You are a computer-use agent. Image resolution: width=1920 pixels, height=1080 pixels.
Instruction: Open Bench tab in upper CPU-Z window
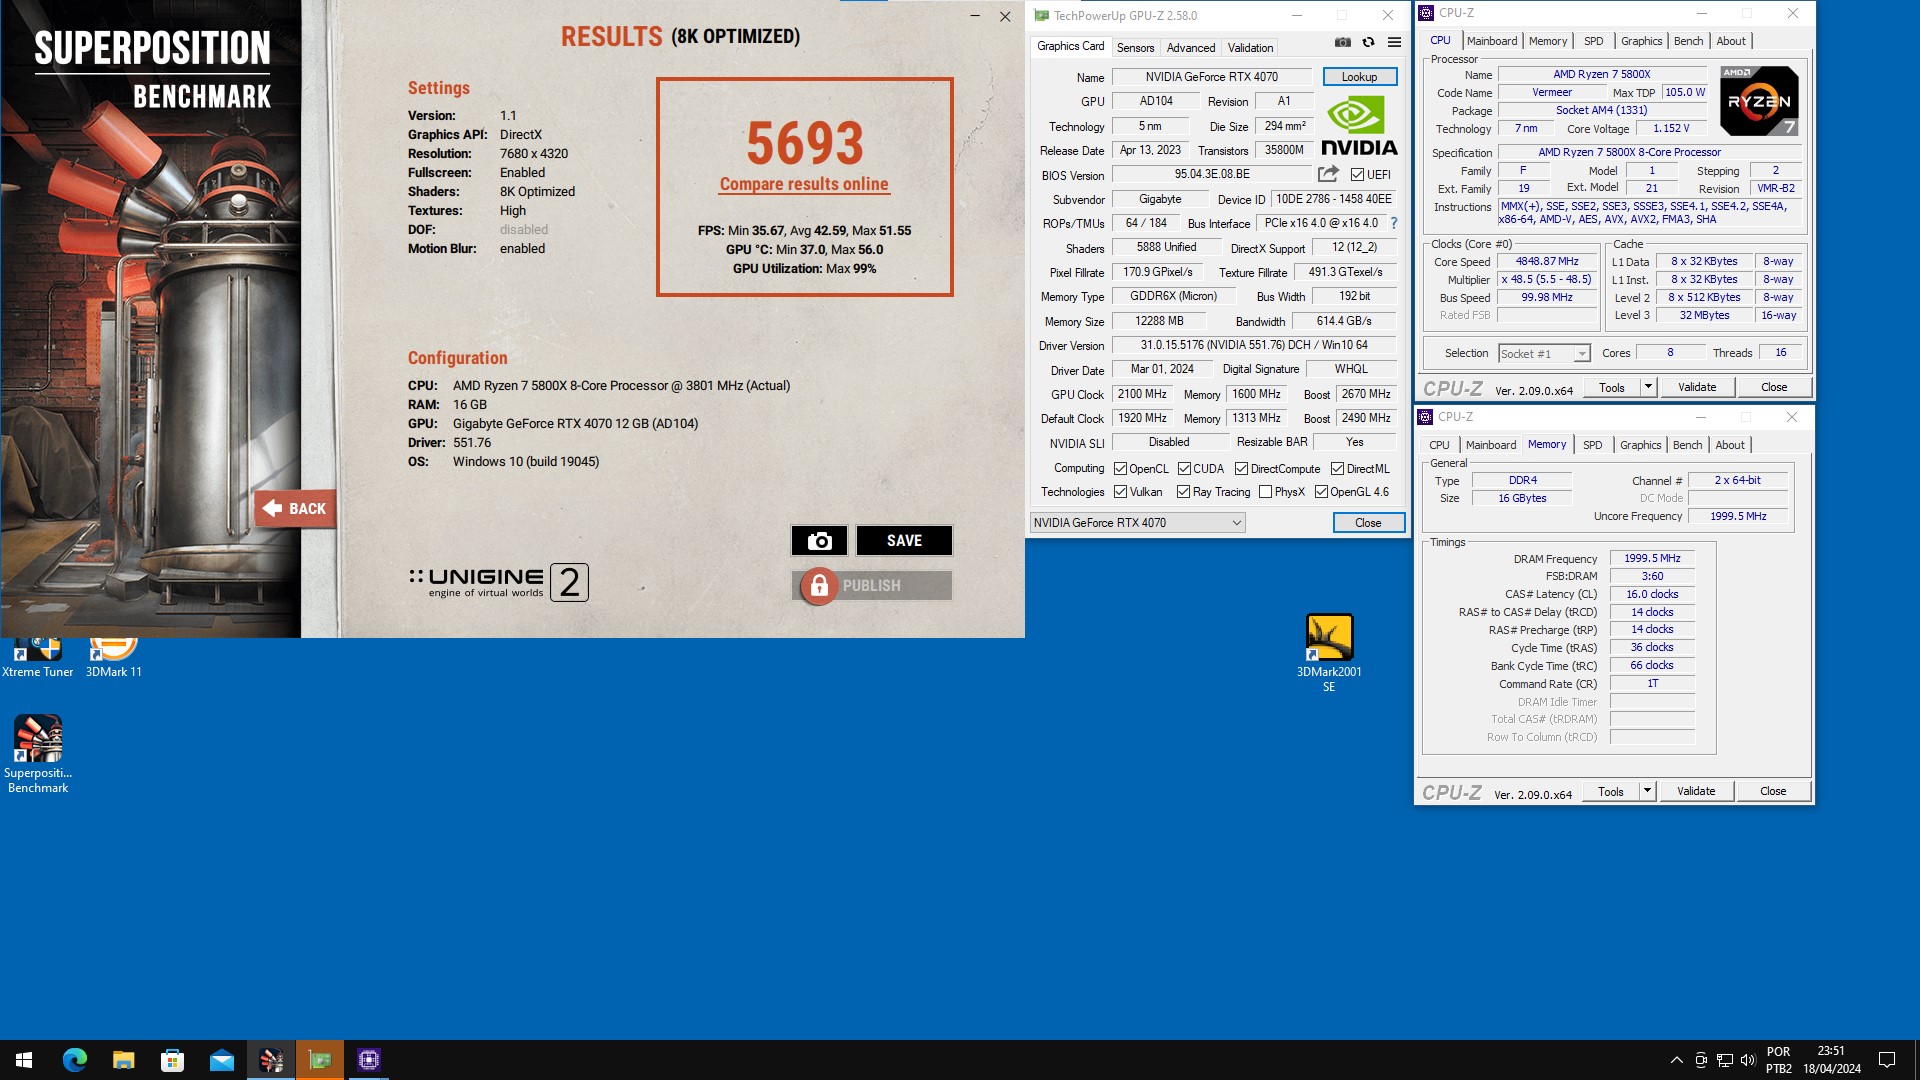pos(1688,41)
